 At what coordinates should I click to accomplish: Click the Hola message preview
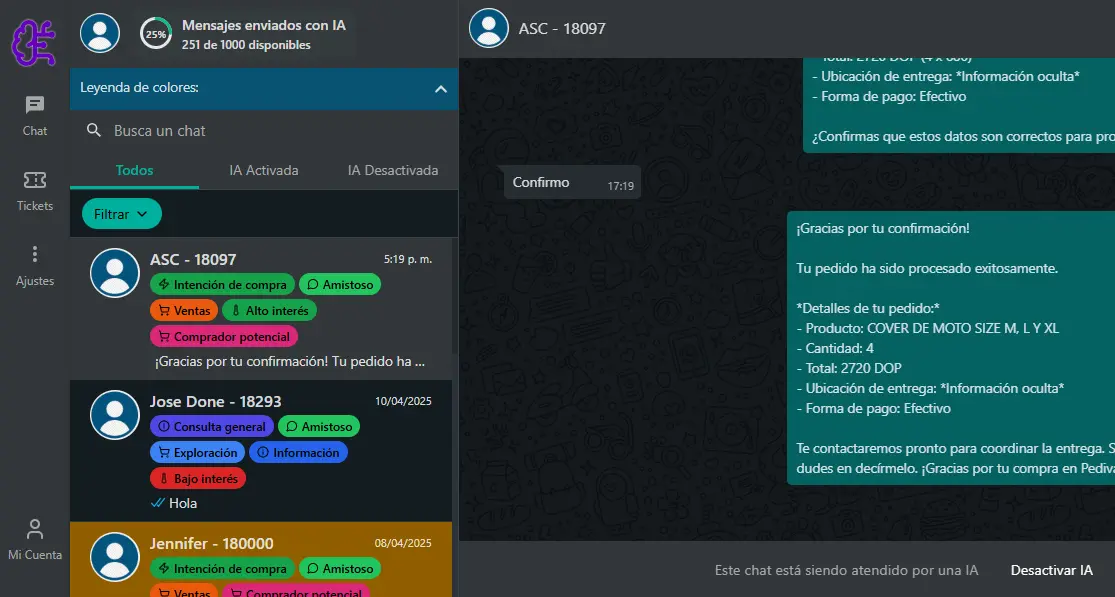click(183, 503)
